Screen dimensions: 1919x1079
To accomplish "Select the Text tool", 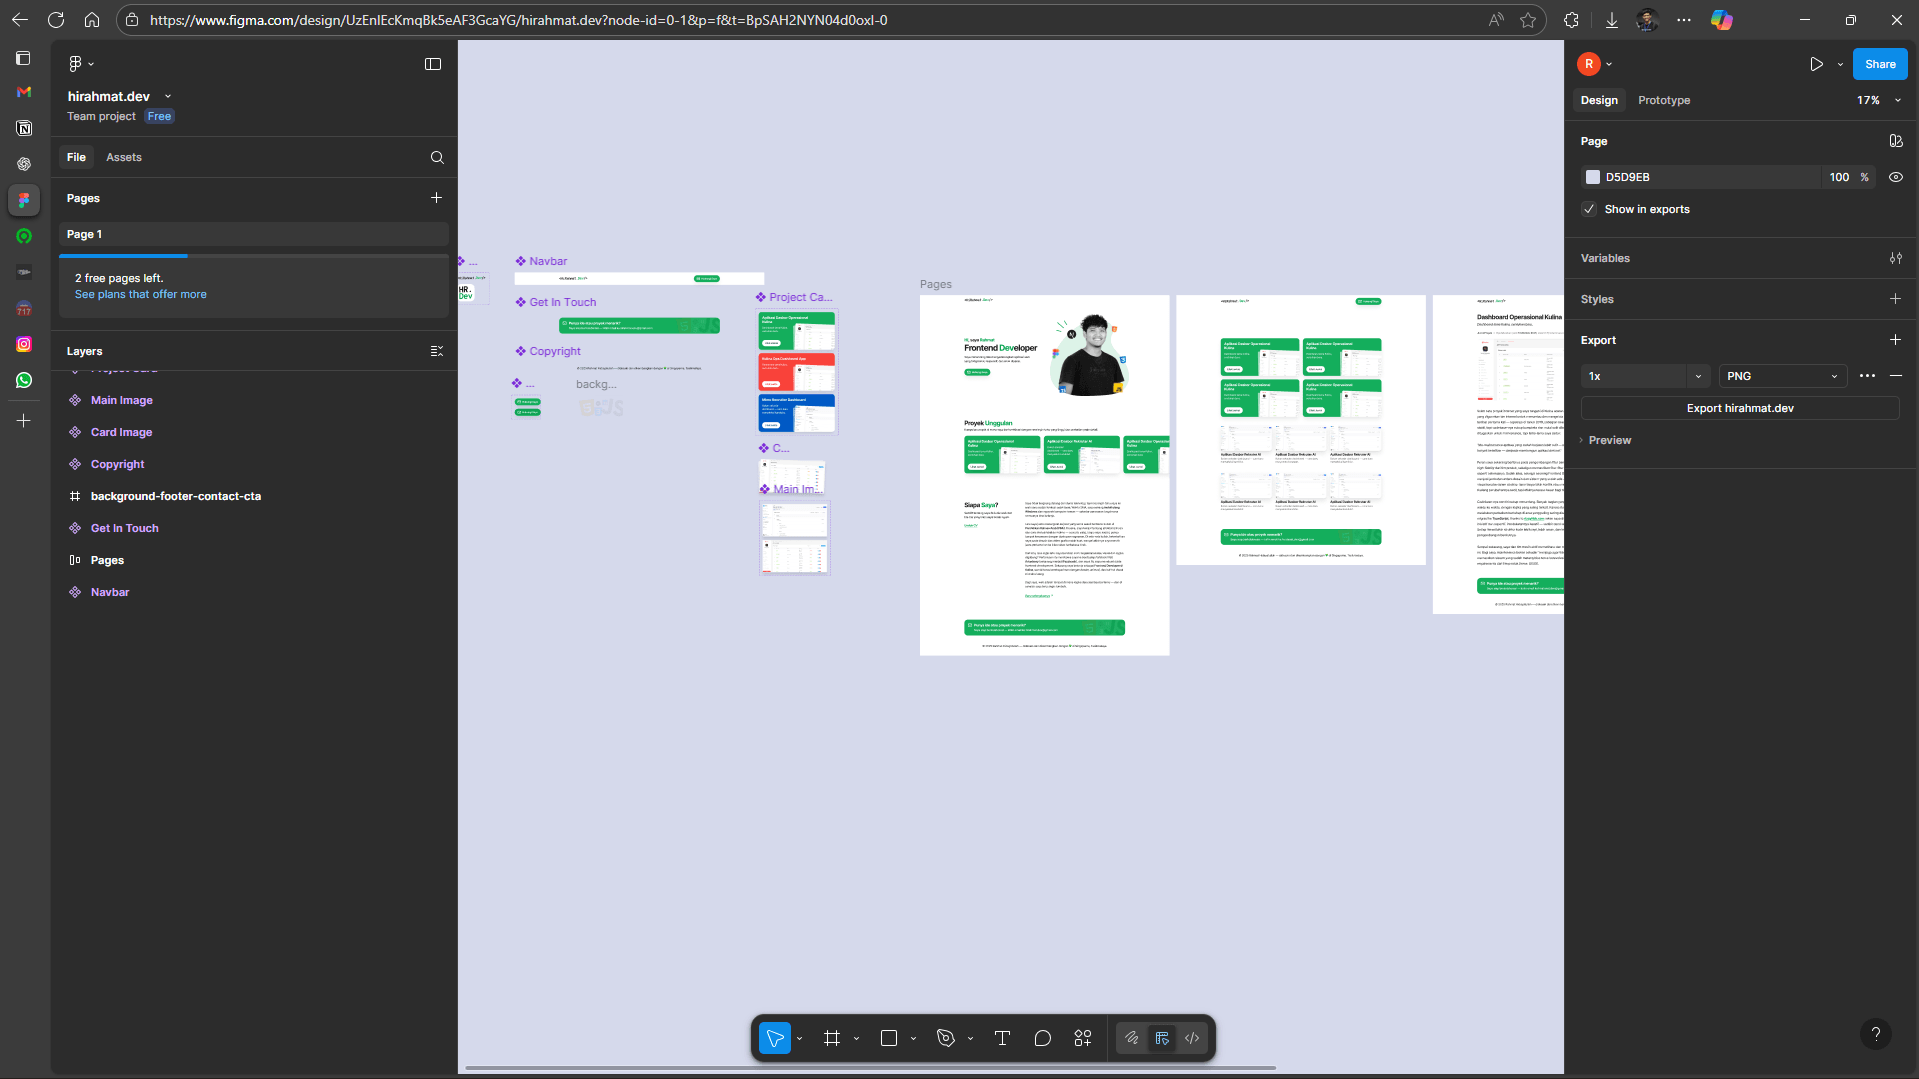I will click(1002, 1038).
